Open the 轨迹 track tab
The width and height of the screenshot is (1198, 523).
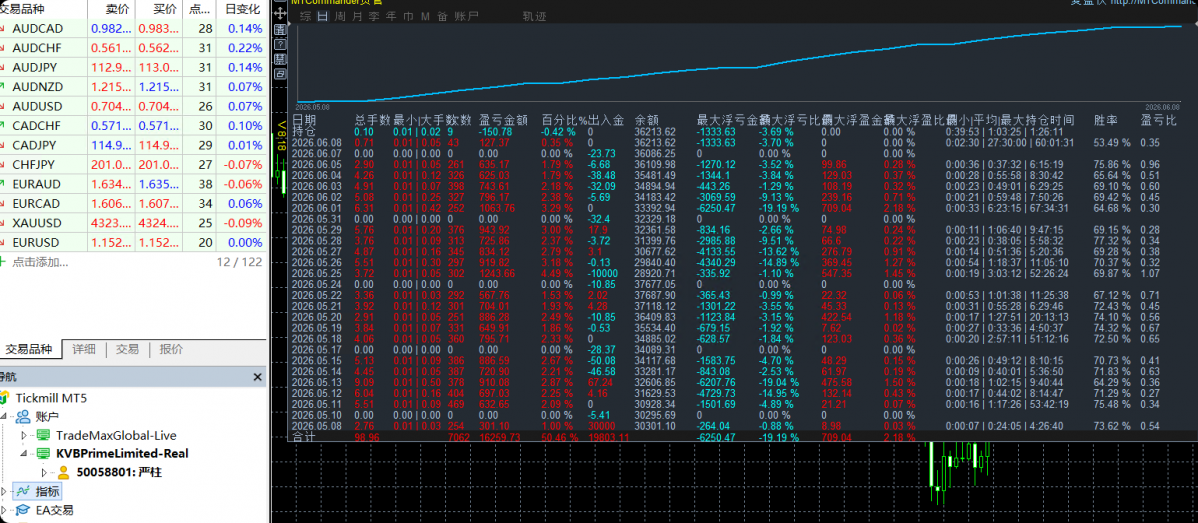point(534,16)
